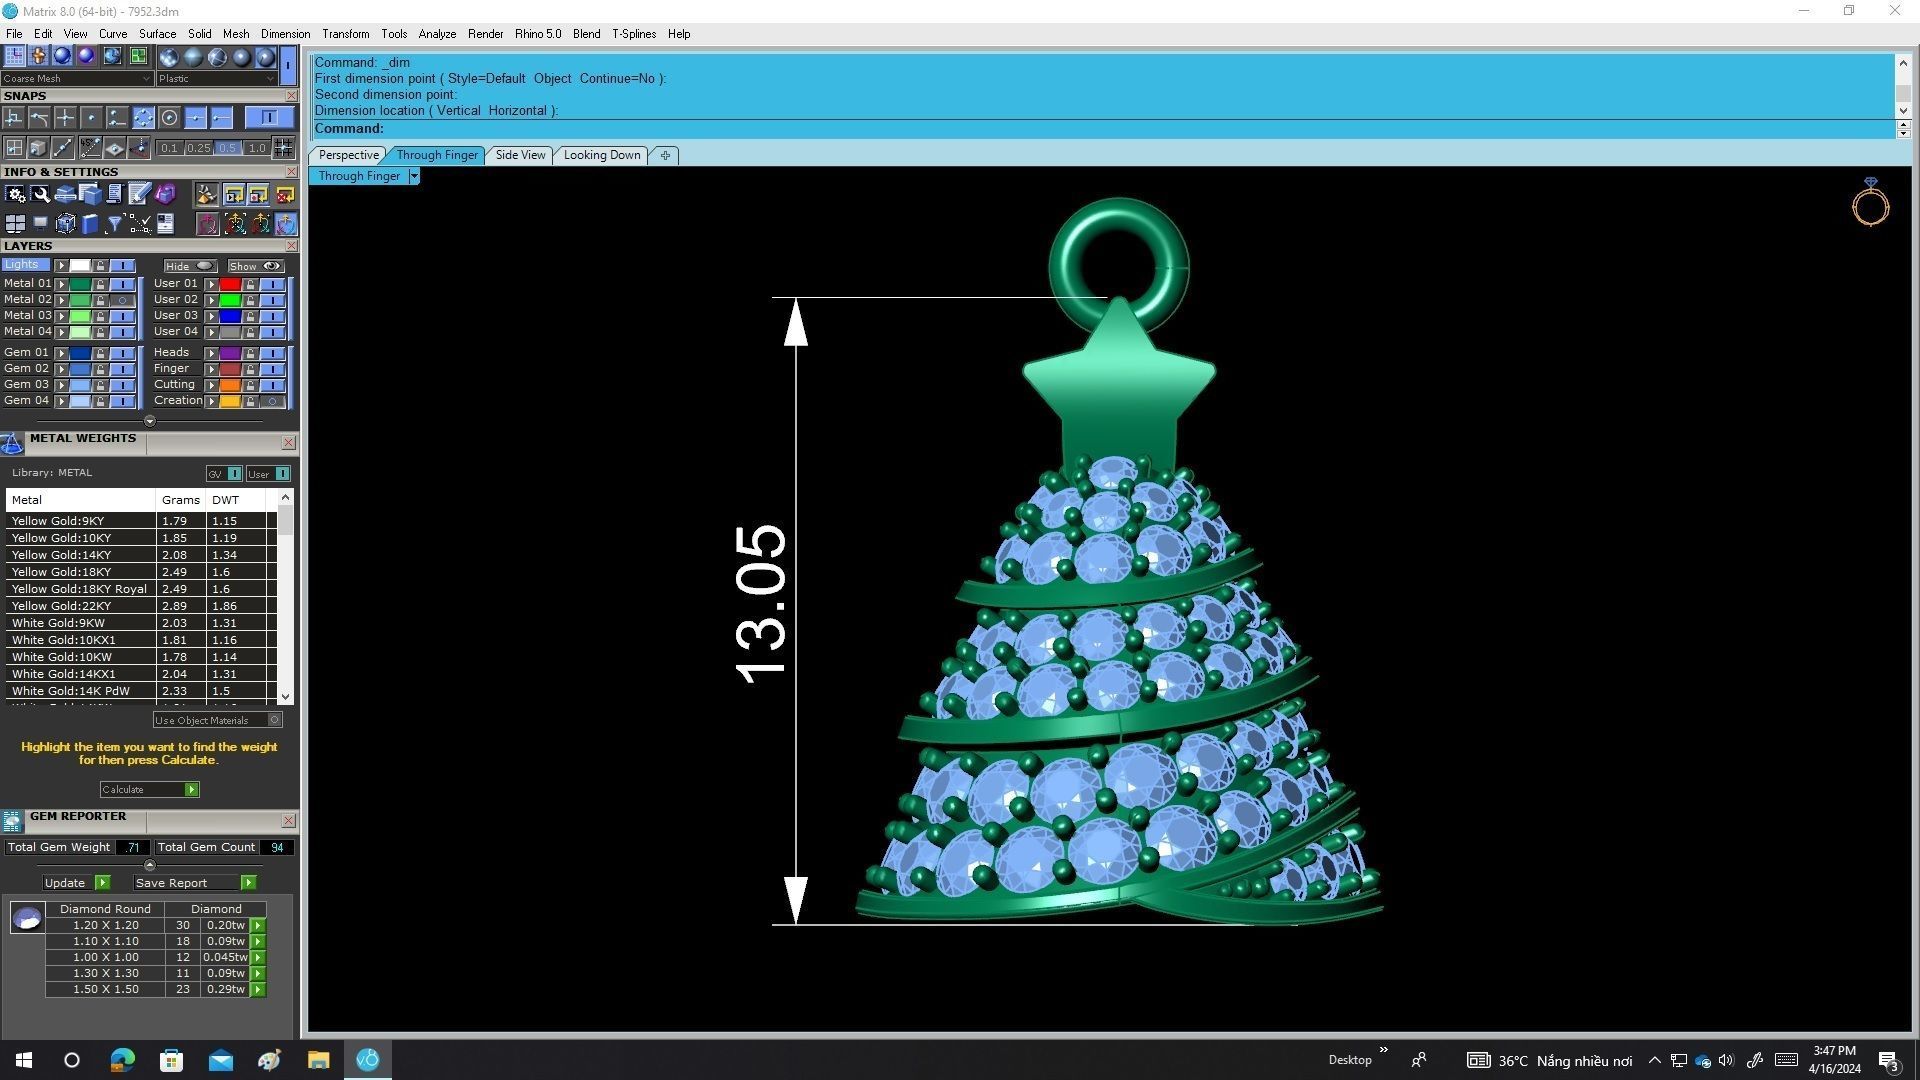Click the Save Report button
Screen dimensions: 1920x1080
tap(194, 883)
